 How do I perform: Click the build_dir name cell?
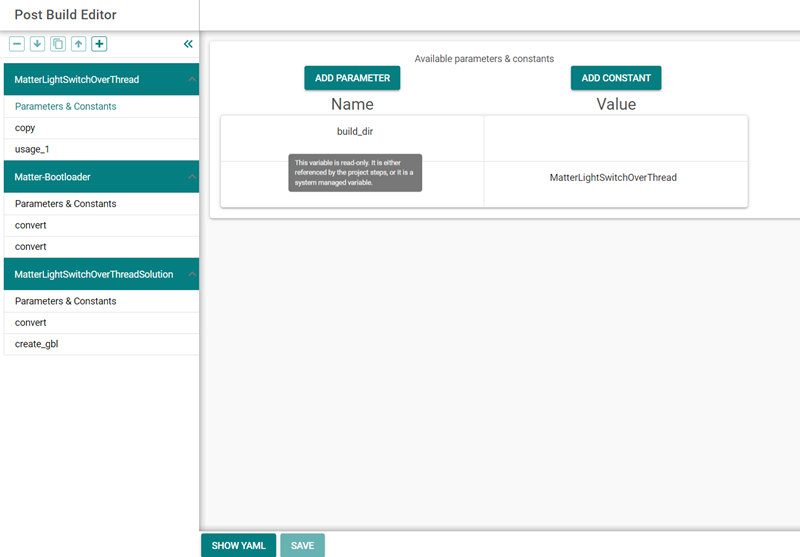354,131
